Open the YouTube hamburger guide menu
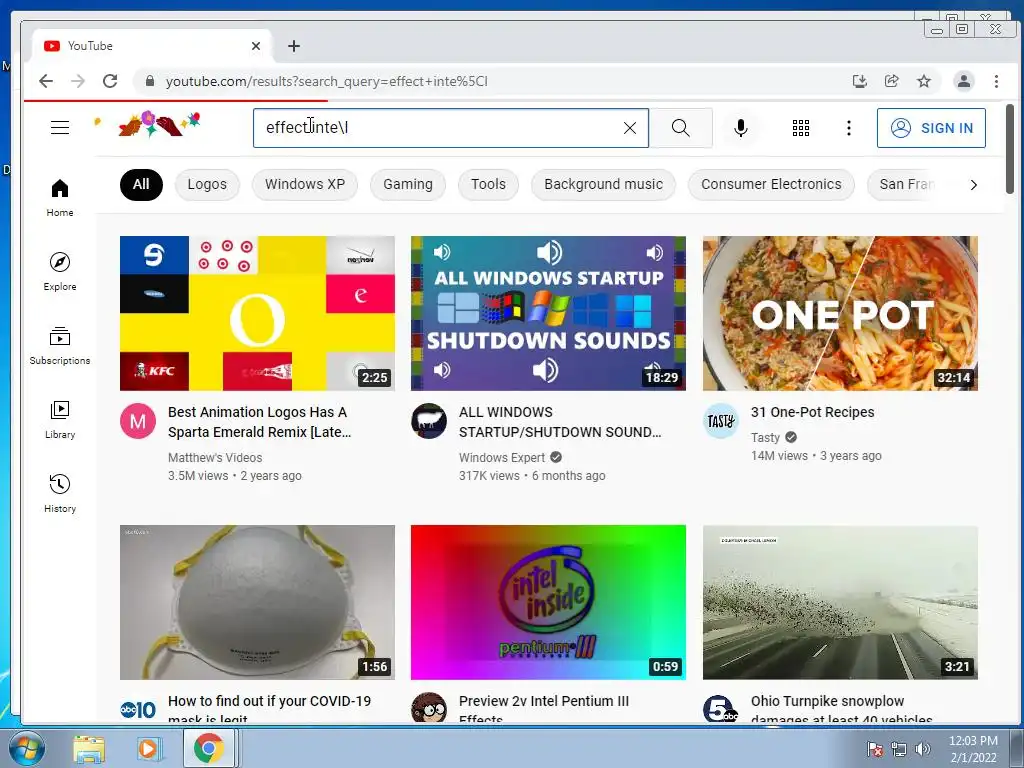The height and width of the screenshot is (768, 1024). pos(60,127)
